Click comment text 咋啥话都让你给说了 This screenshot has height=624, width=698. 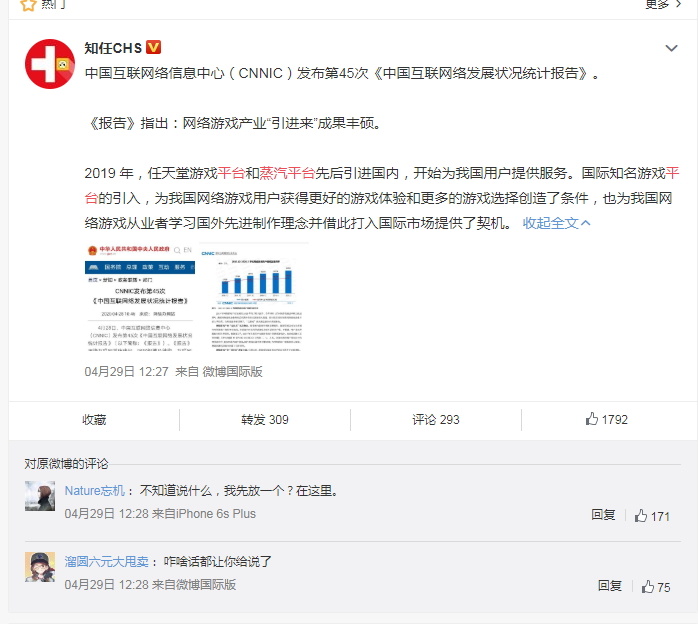217,562
